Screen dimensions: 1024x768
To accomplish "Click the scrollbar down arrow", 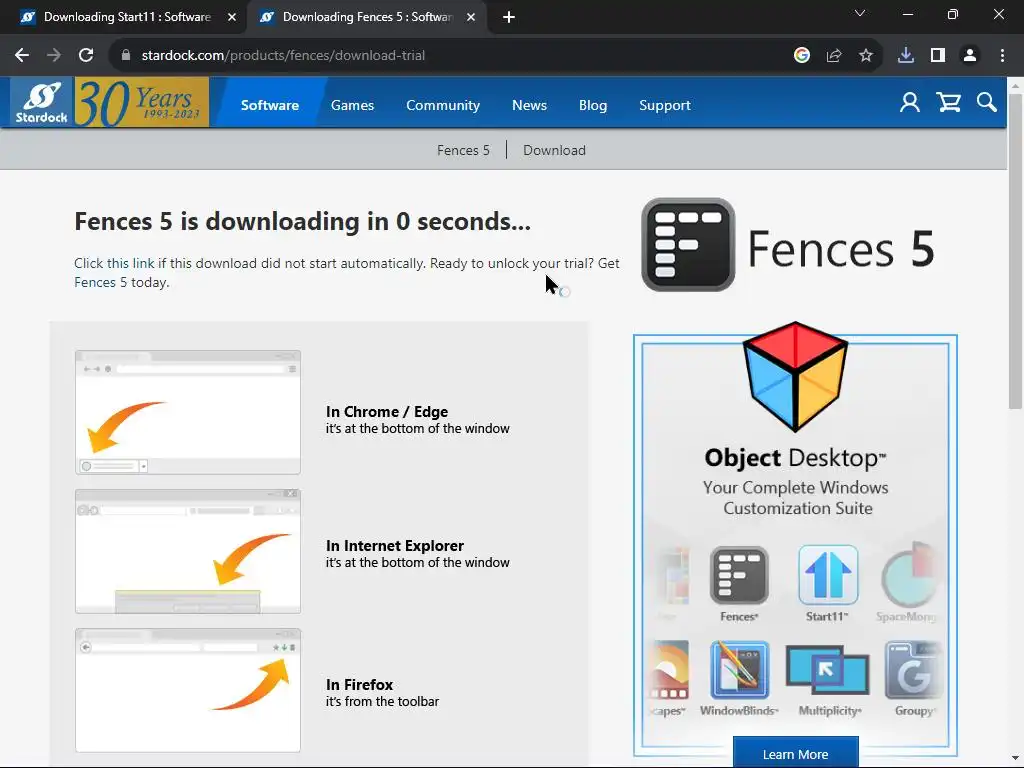I will point(1015,759).
